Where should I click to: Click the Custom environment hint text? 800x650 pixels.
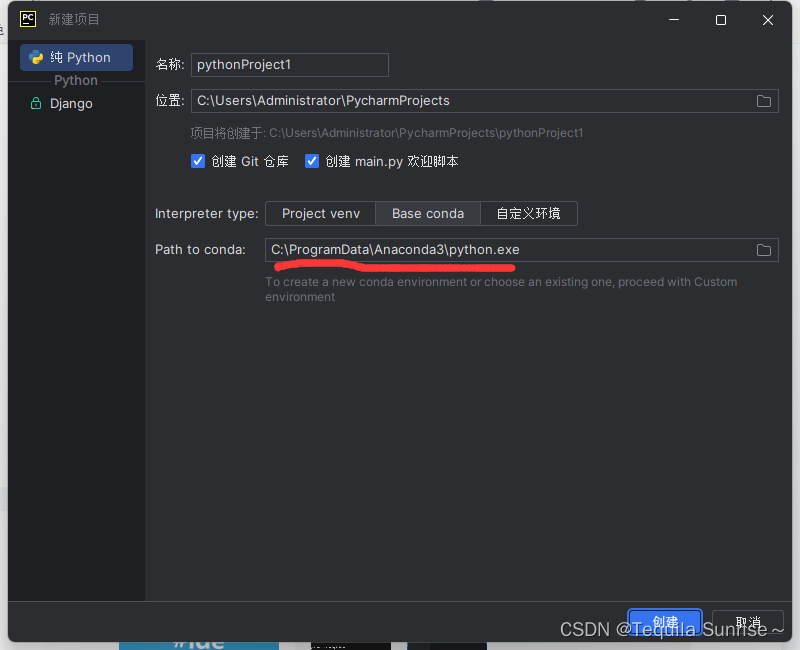[501, 289]
